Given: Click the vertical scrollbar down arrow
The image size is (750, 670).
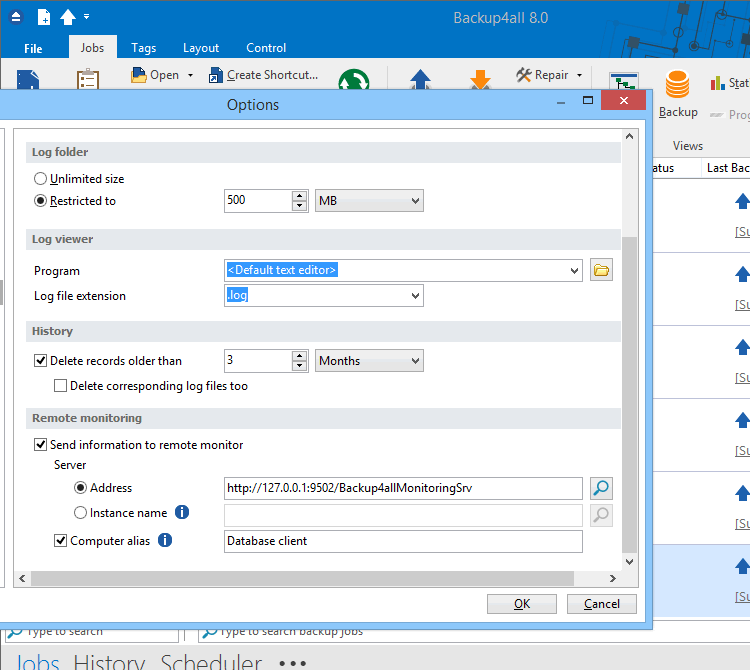Looking at the screenshot, I should 629,562.
